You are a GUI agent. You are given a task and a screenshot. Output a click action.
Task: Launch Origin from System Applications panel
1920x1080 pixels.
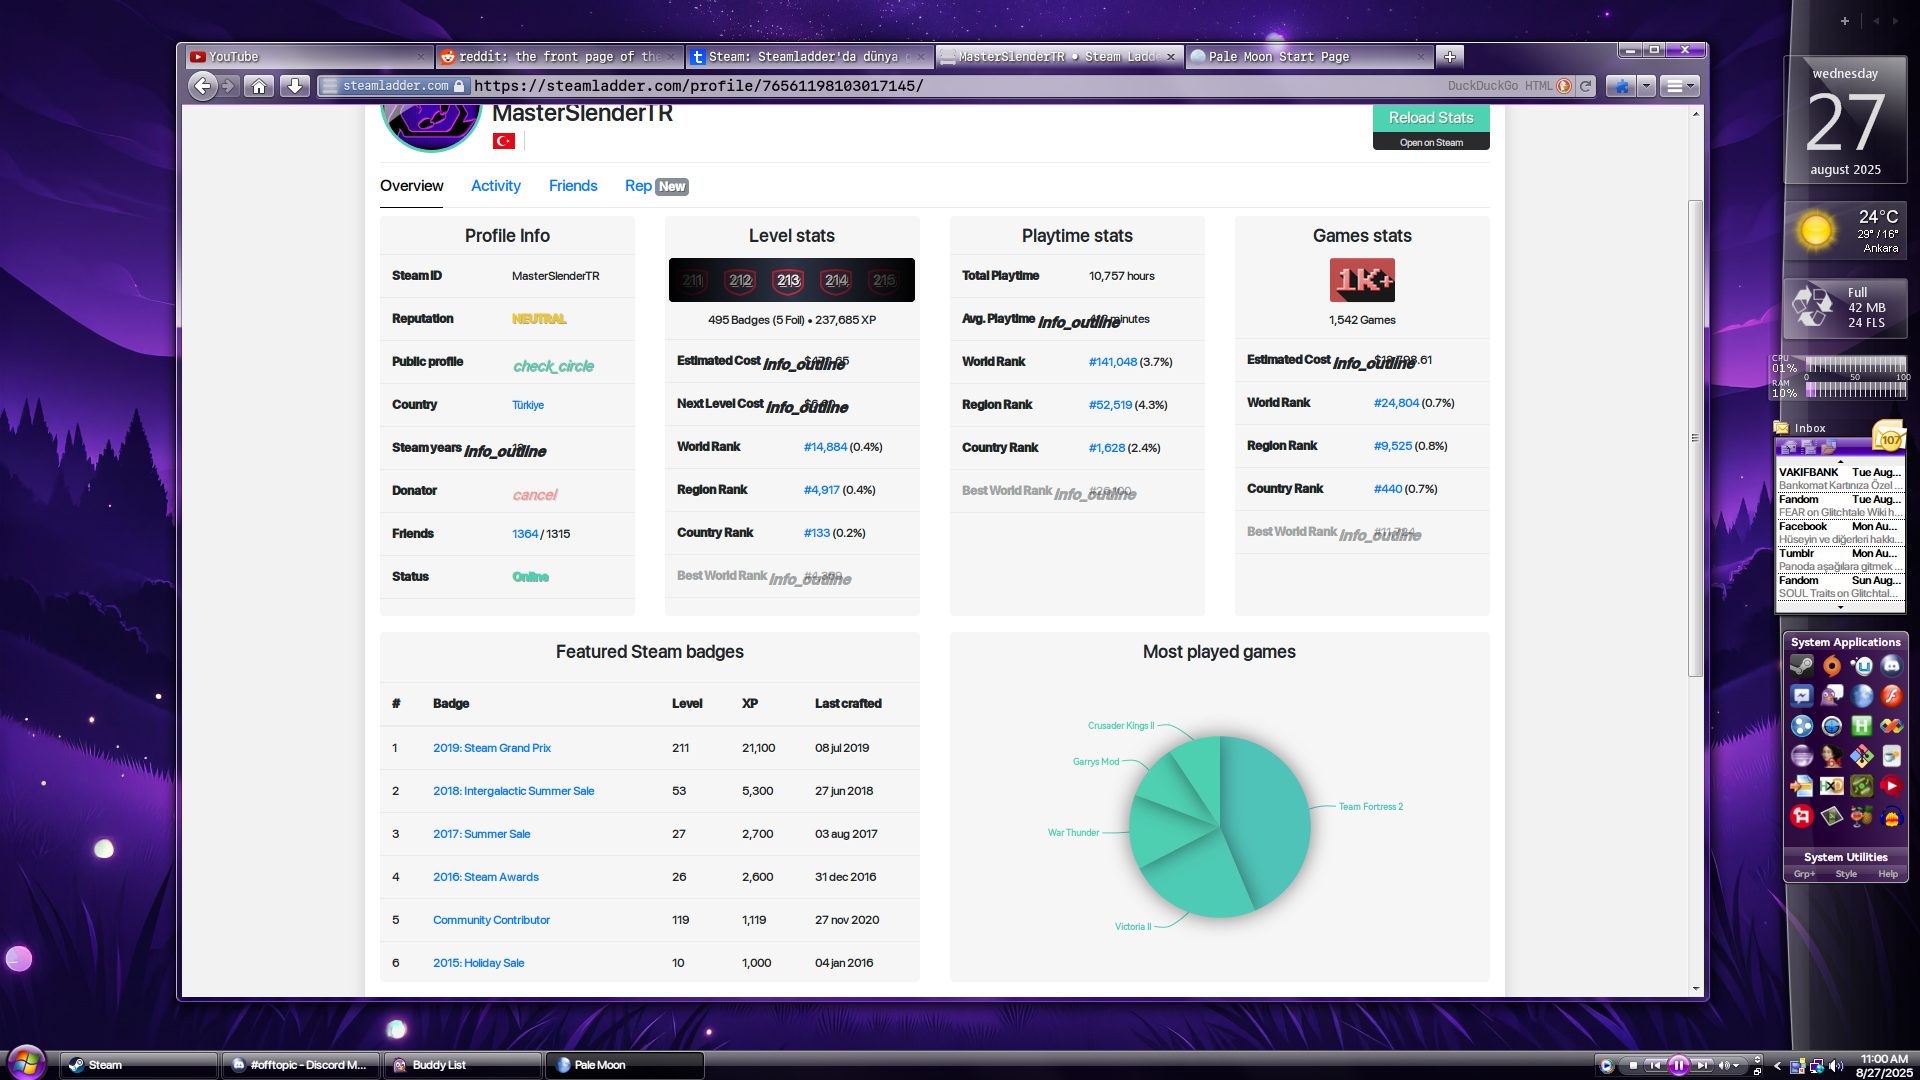[x=1831, y=666]
